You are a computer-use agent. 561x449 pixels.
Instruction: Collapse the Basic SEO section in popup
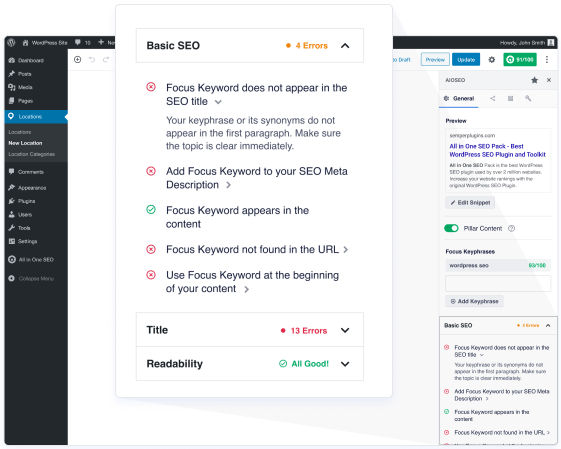(345, 46)
